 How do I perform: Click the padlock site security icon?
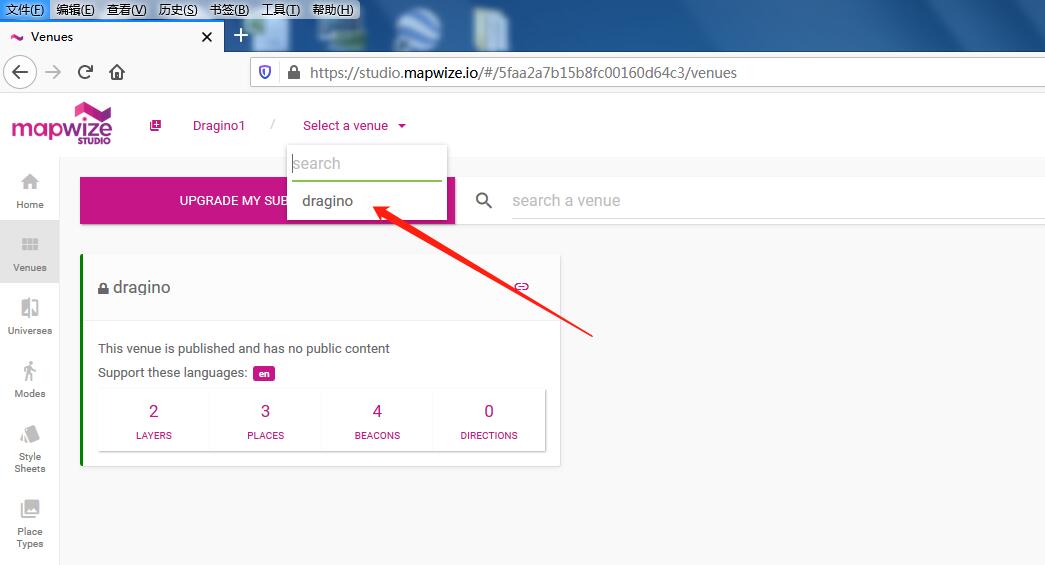(x=294, y=72)
